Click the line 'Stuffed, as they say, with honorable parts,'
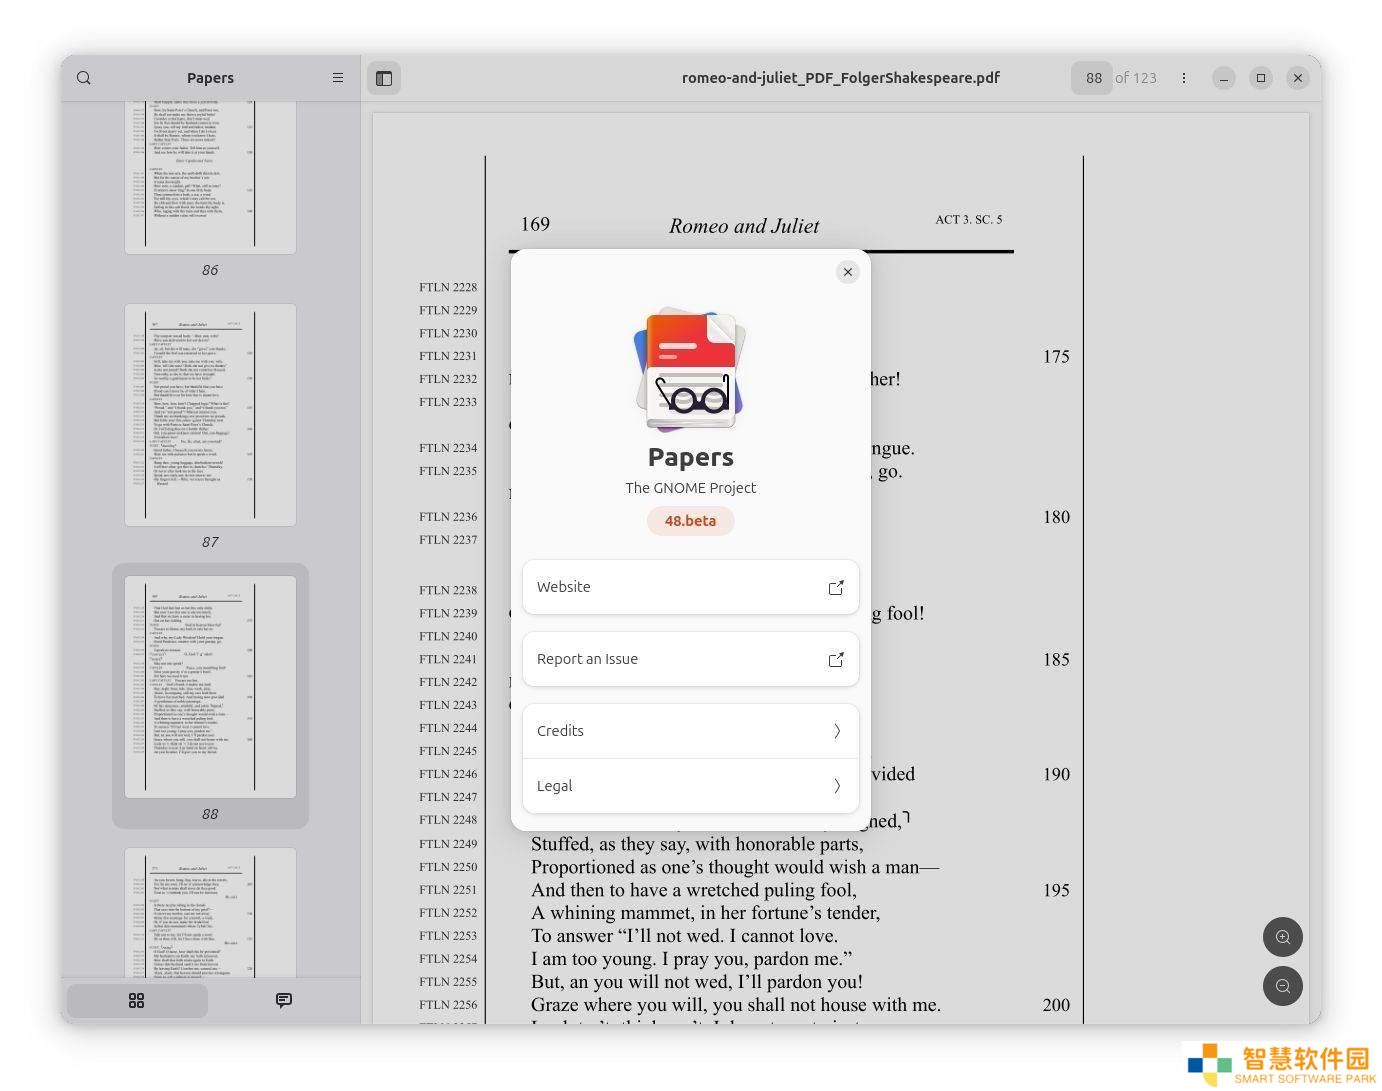Viewport: 1382px width, 1091px height. [697, 844]
